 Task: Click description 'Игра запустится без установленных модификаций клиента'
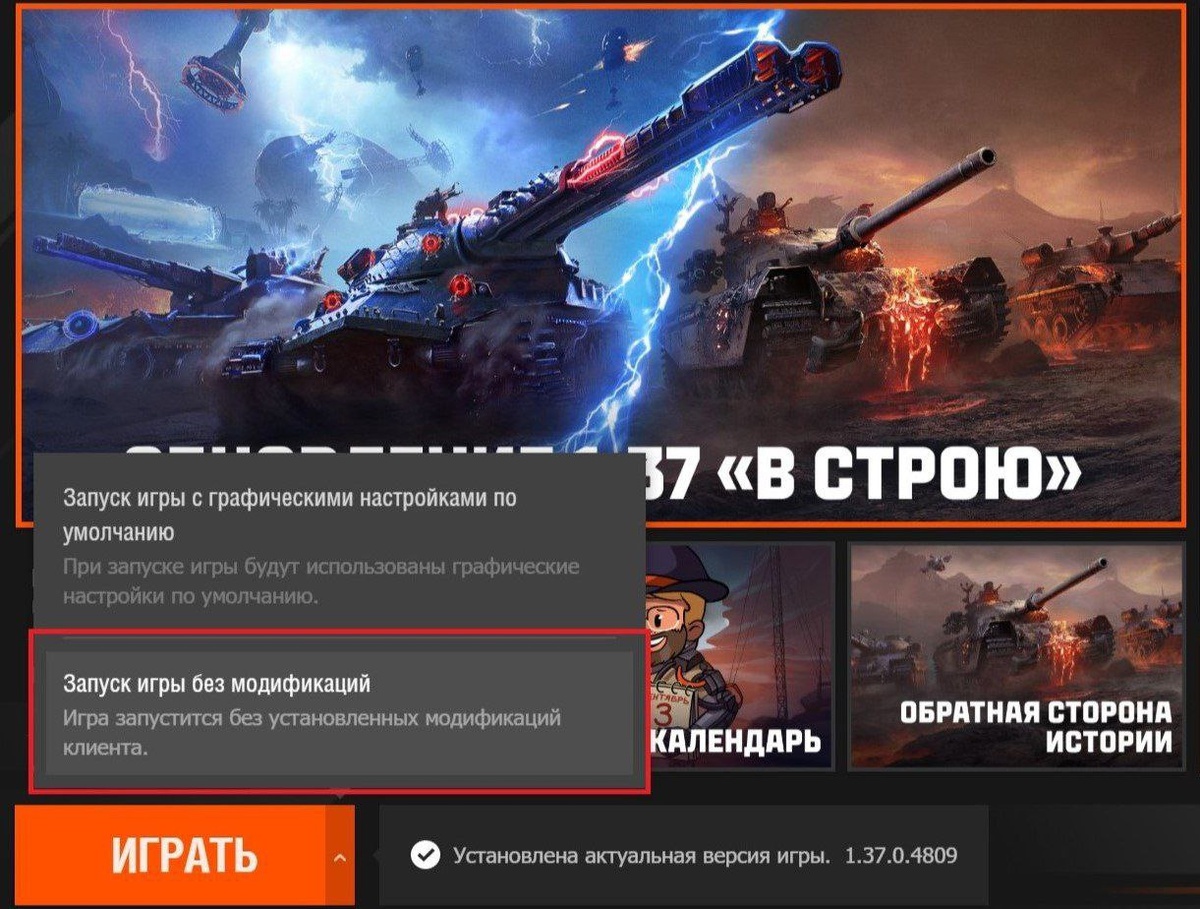[x=312, y=732]
